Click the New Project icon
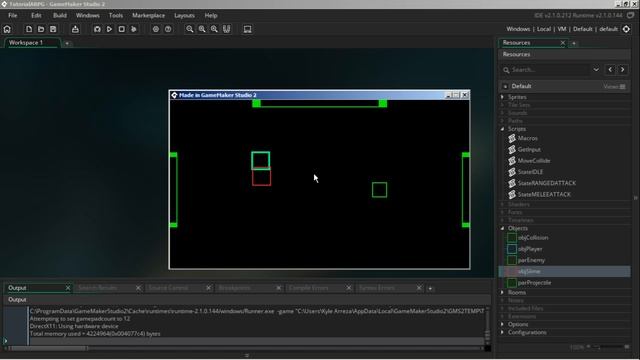The image size is (640, 360). (29, 29)
